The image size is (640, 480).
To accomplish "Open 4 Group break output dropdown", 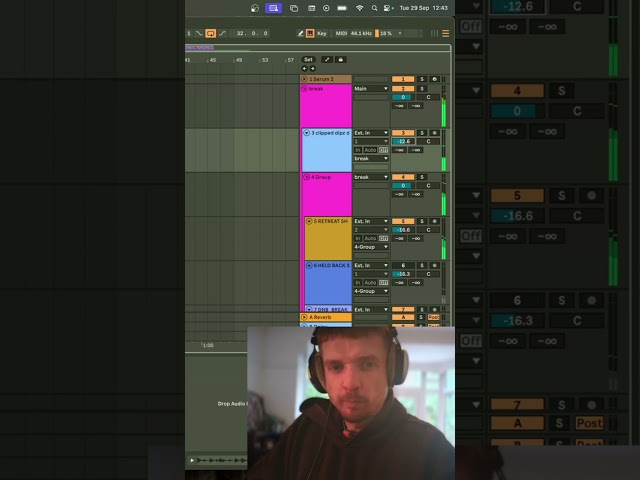I will coord(371,177).
